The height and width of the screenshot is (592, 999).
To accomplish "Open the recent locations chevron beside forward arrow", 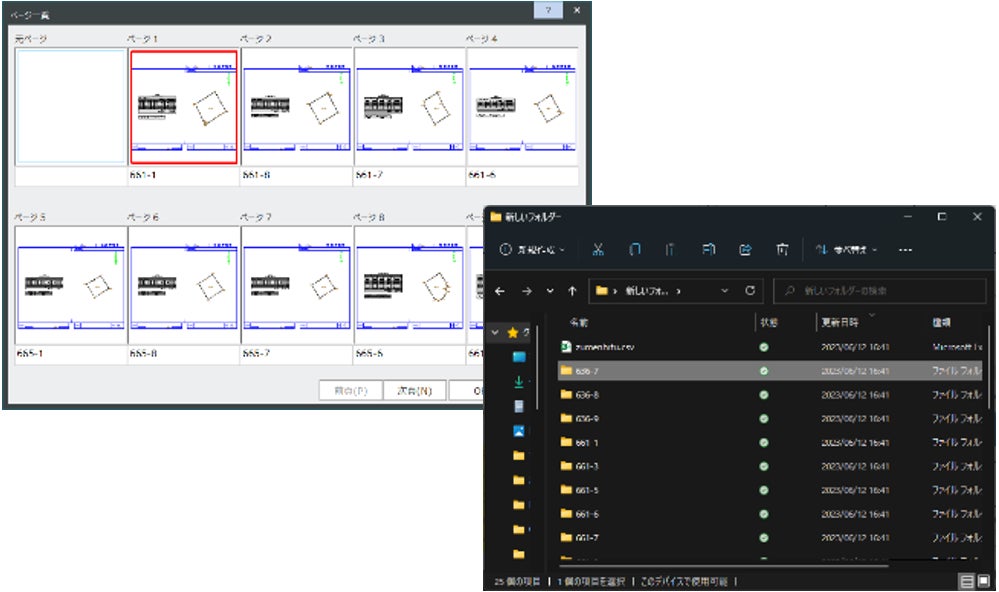I will click(x=550, y=291).
